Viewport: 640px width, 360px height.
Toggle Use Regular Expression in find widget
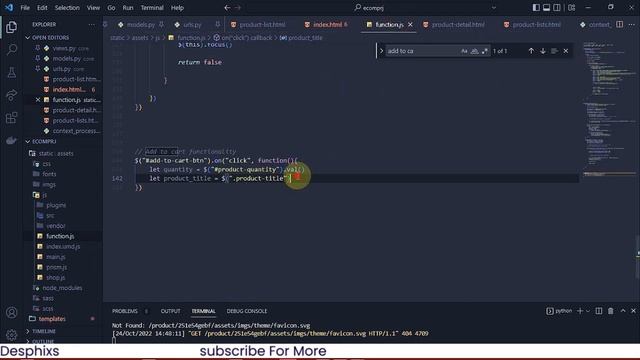click(484, 51)
